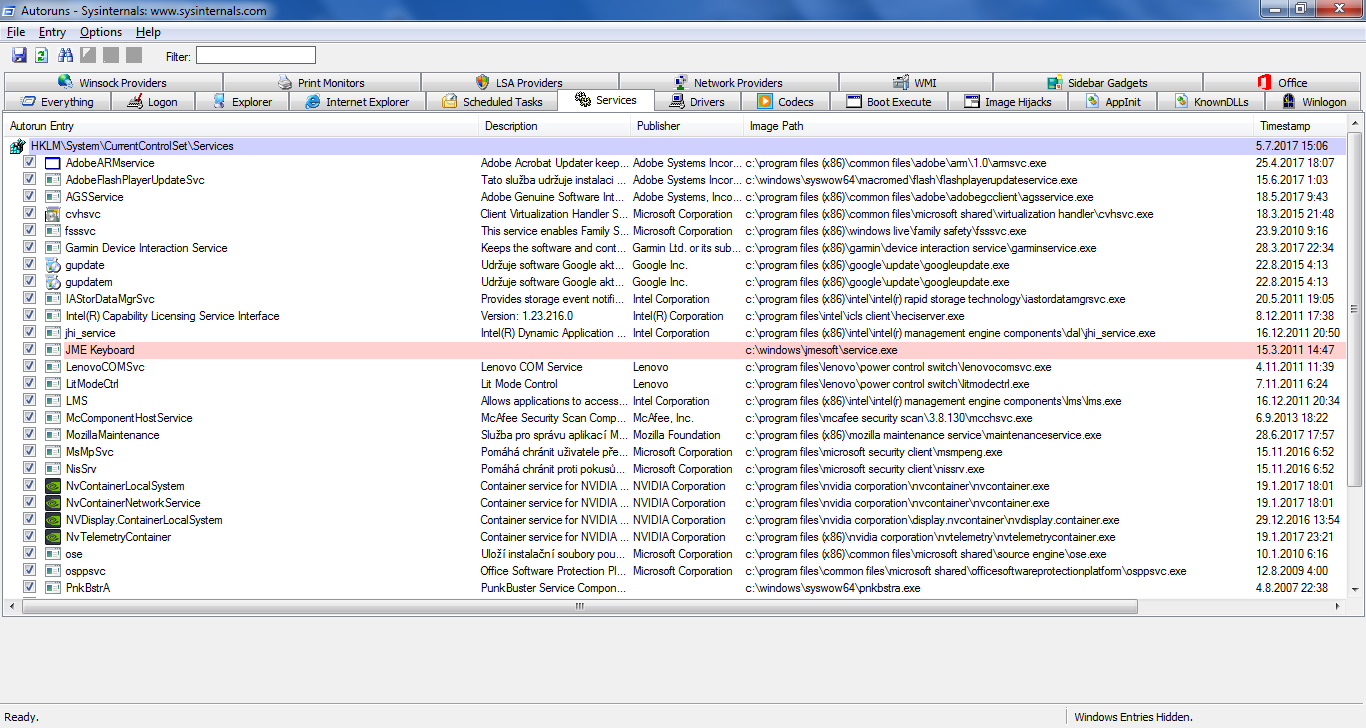Open the Options menu

[x=101, y=32]
